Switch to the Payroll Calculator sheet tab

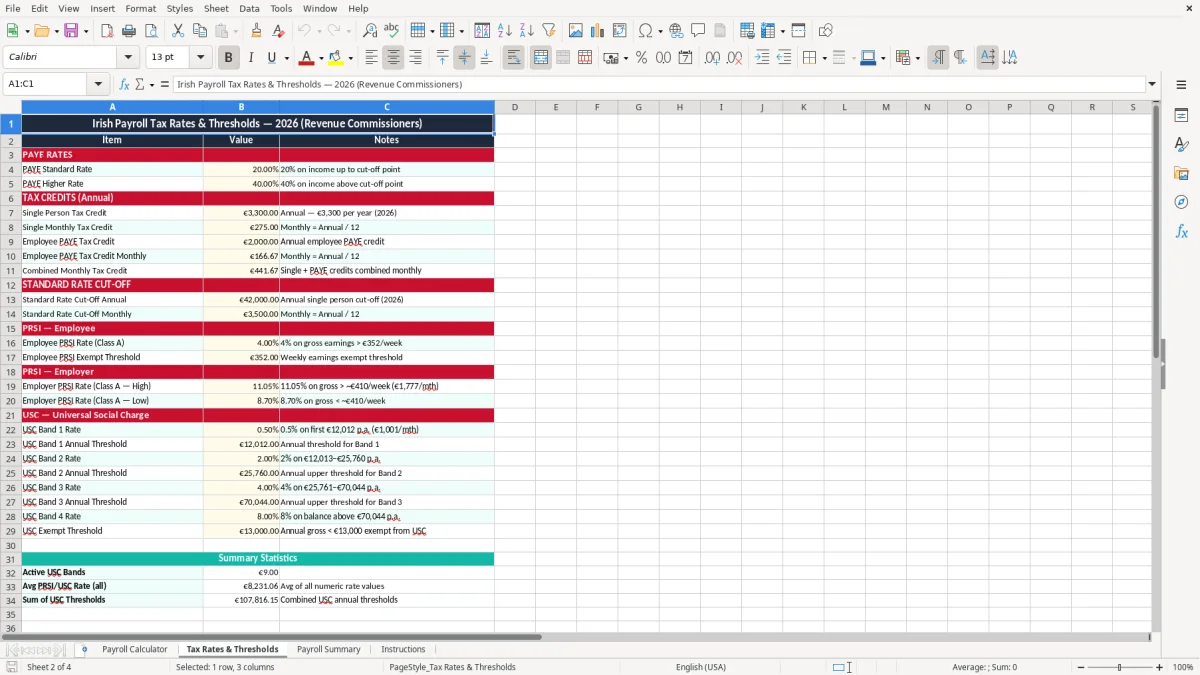point(134,649)
